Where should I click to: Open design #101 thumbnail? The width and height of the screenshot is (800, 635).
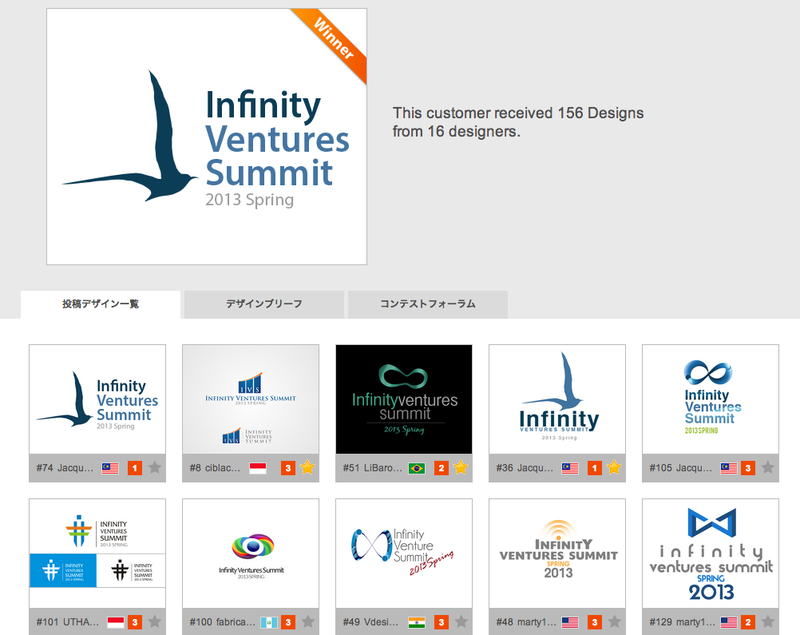97,553
